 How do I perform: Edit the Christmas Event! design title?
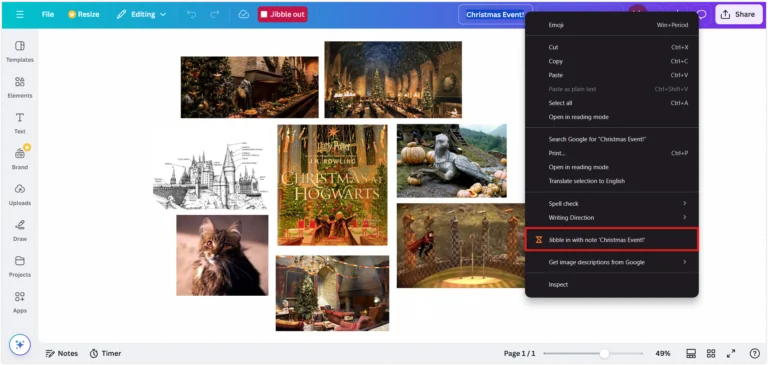click(495, 14)
